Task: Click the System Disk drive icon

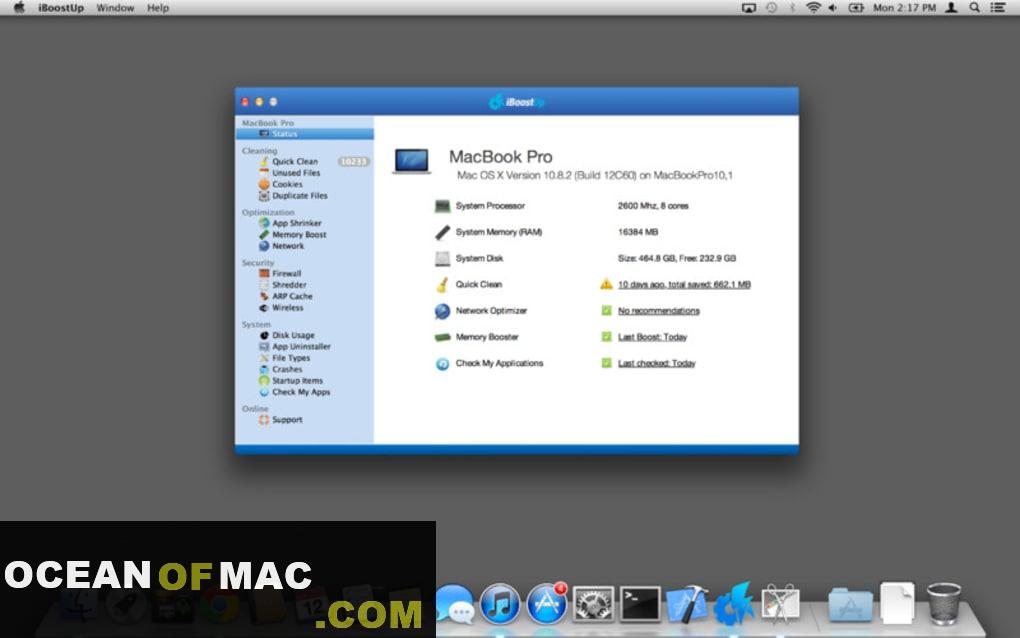Action: 442,258
